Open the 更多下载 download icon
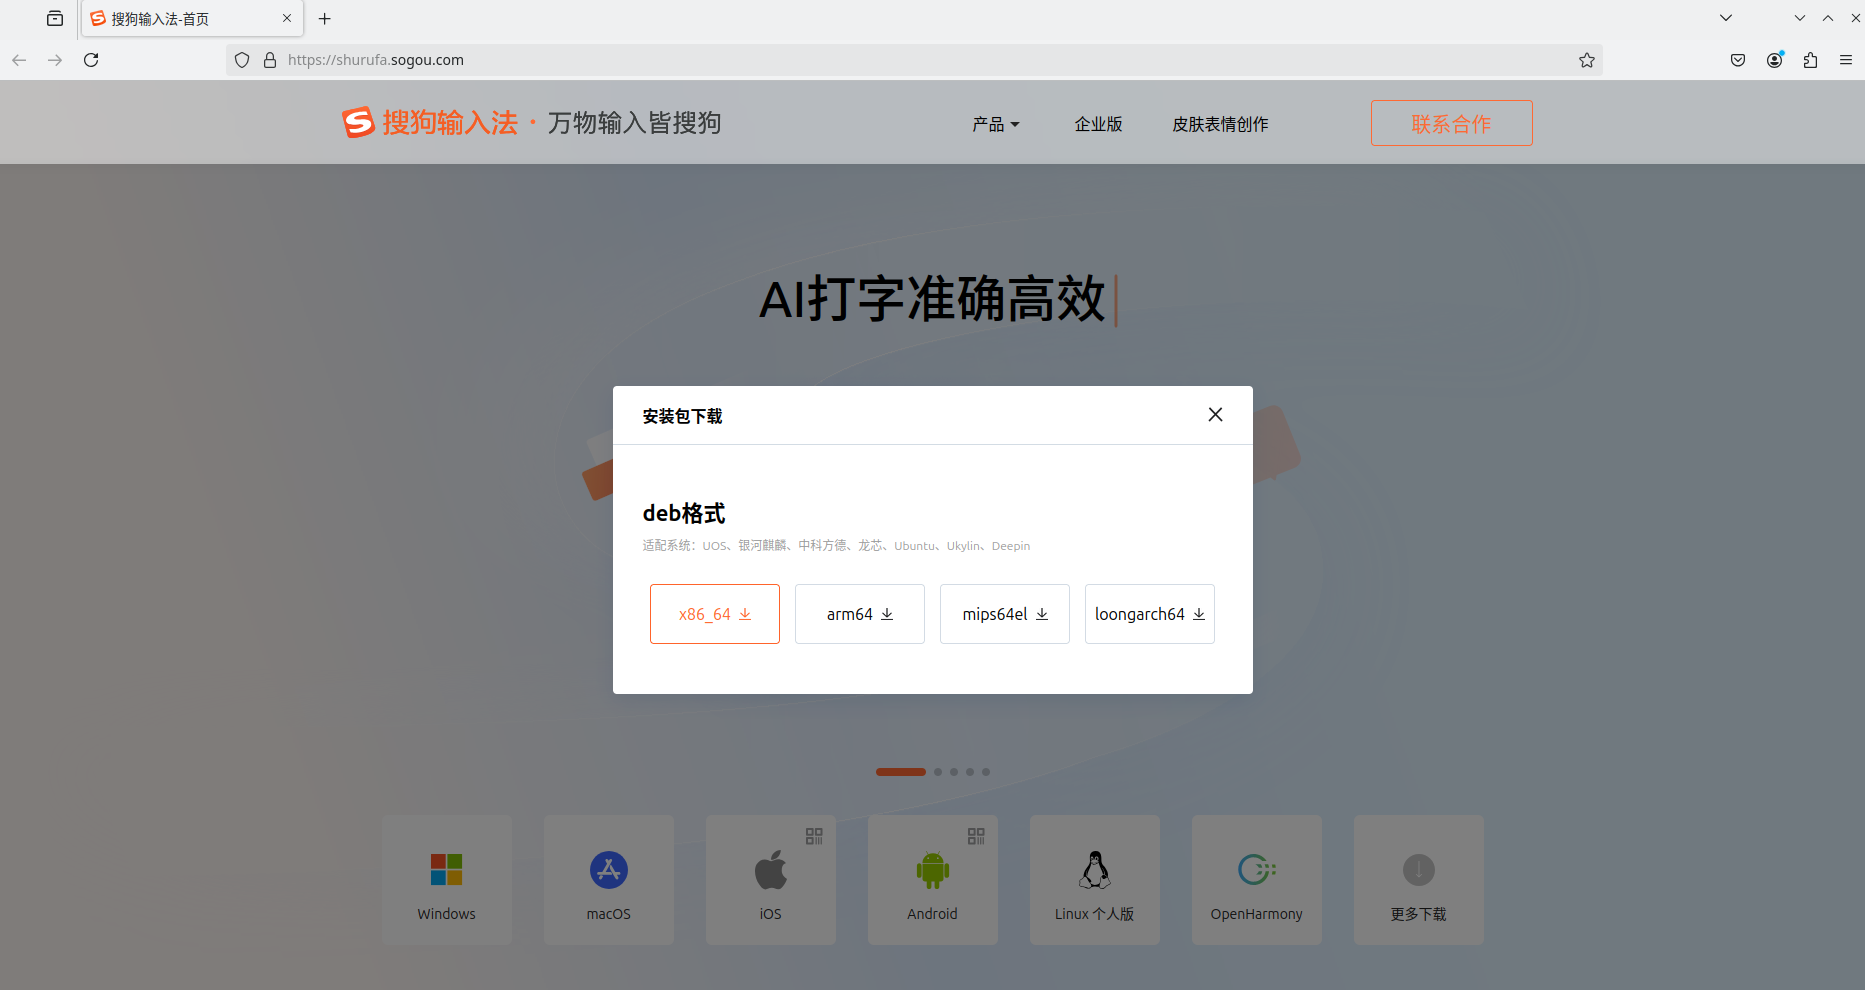 [x=1418, y=870]
